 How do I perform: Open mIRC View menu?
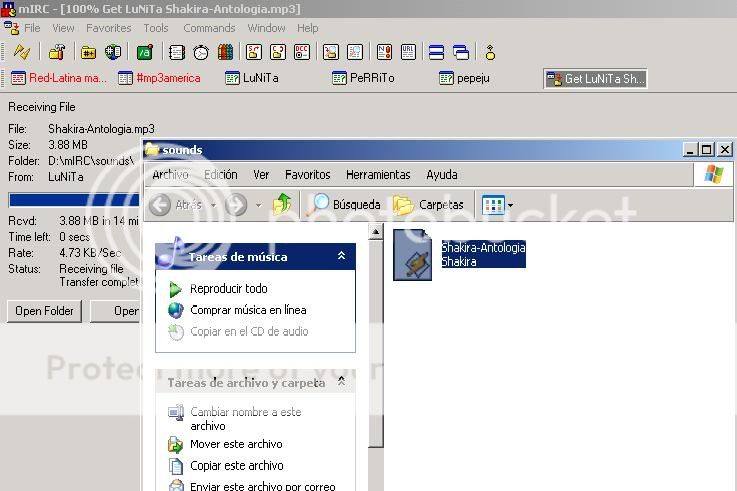[x=63, y=28]
